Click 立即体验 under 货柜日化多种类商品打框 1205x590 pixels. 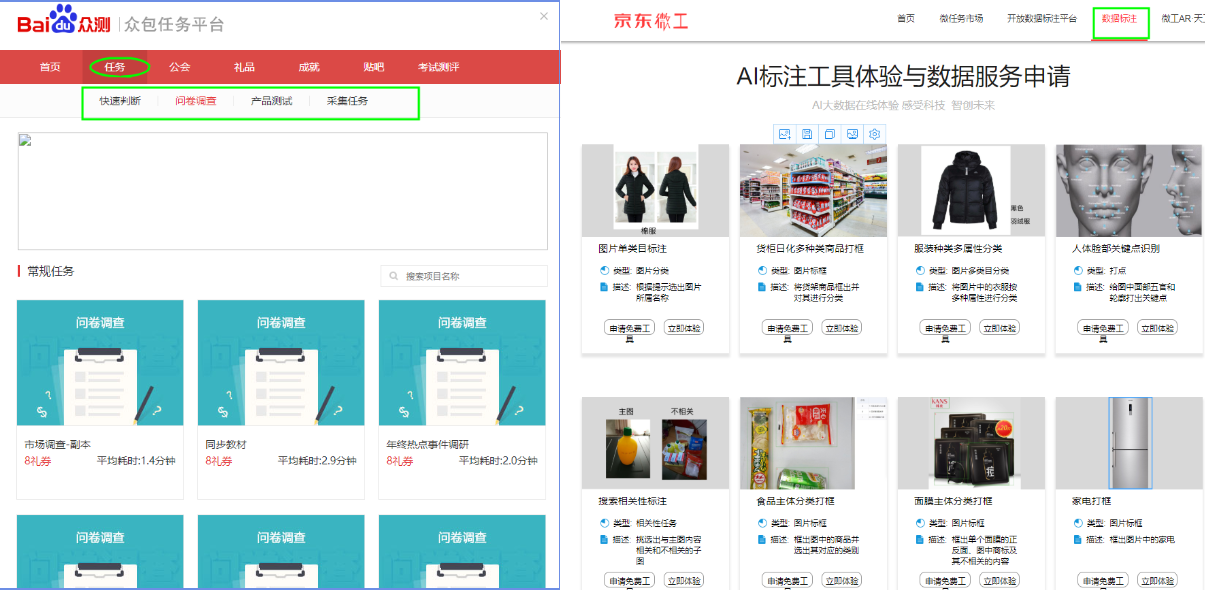842,328
